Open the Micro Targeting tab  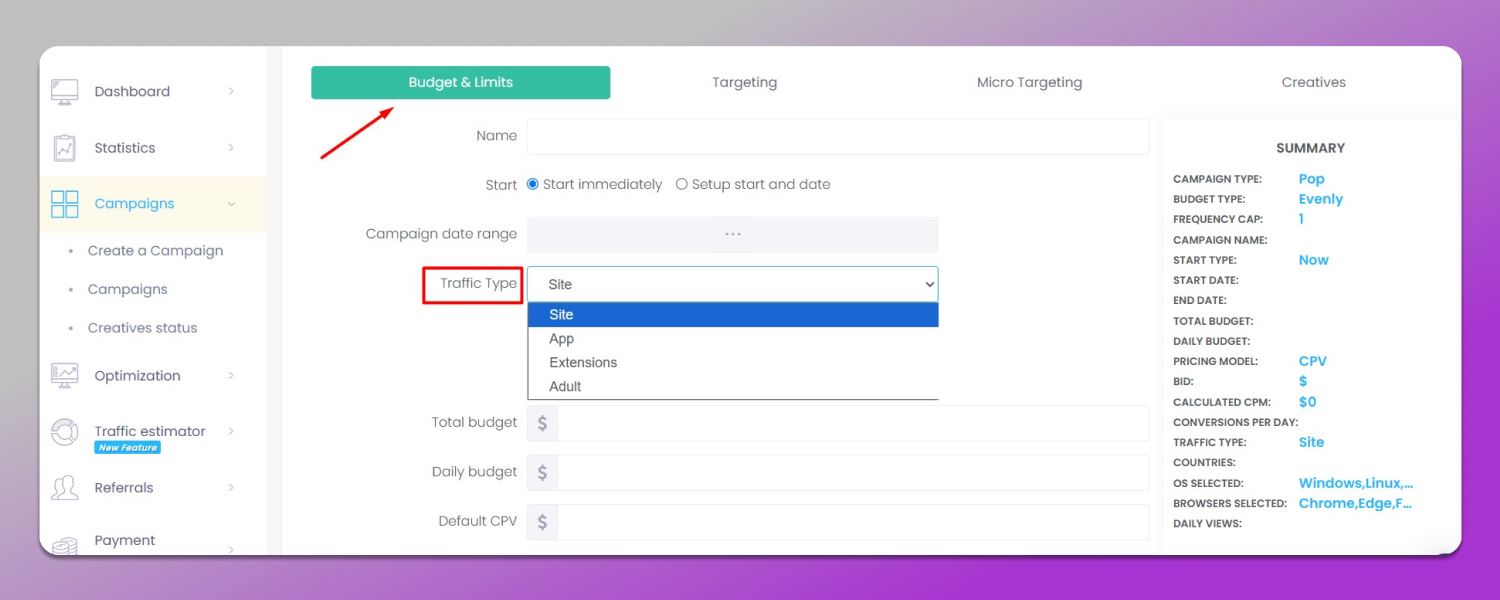1029,83
